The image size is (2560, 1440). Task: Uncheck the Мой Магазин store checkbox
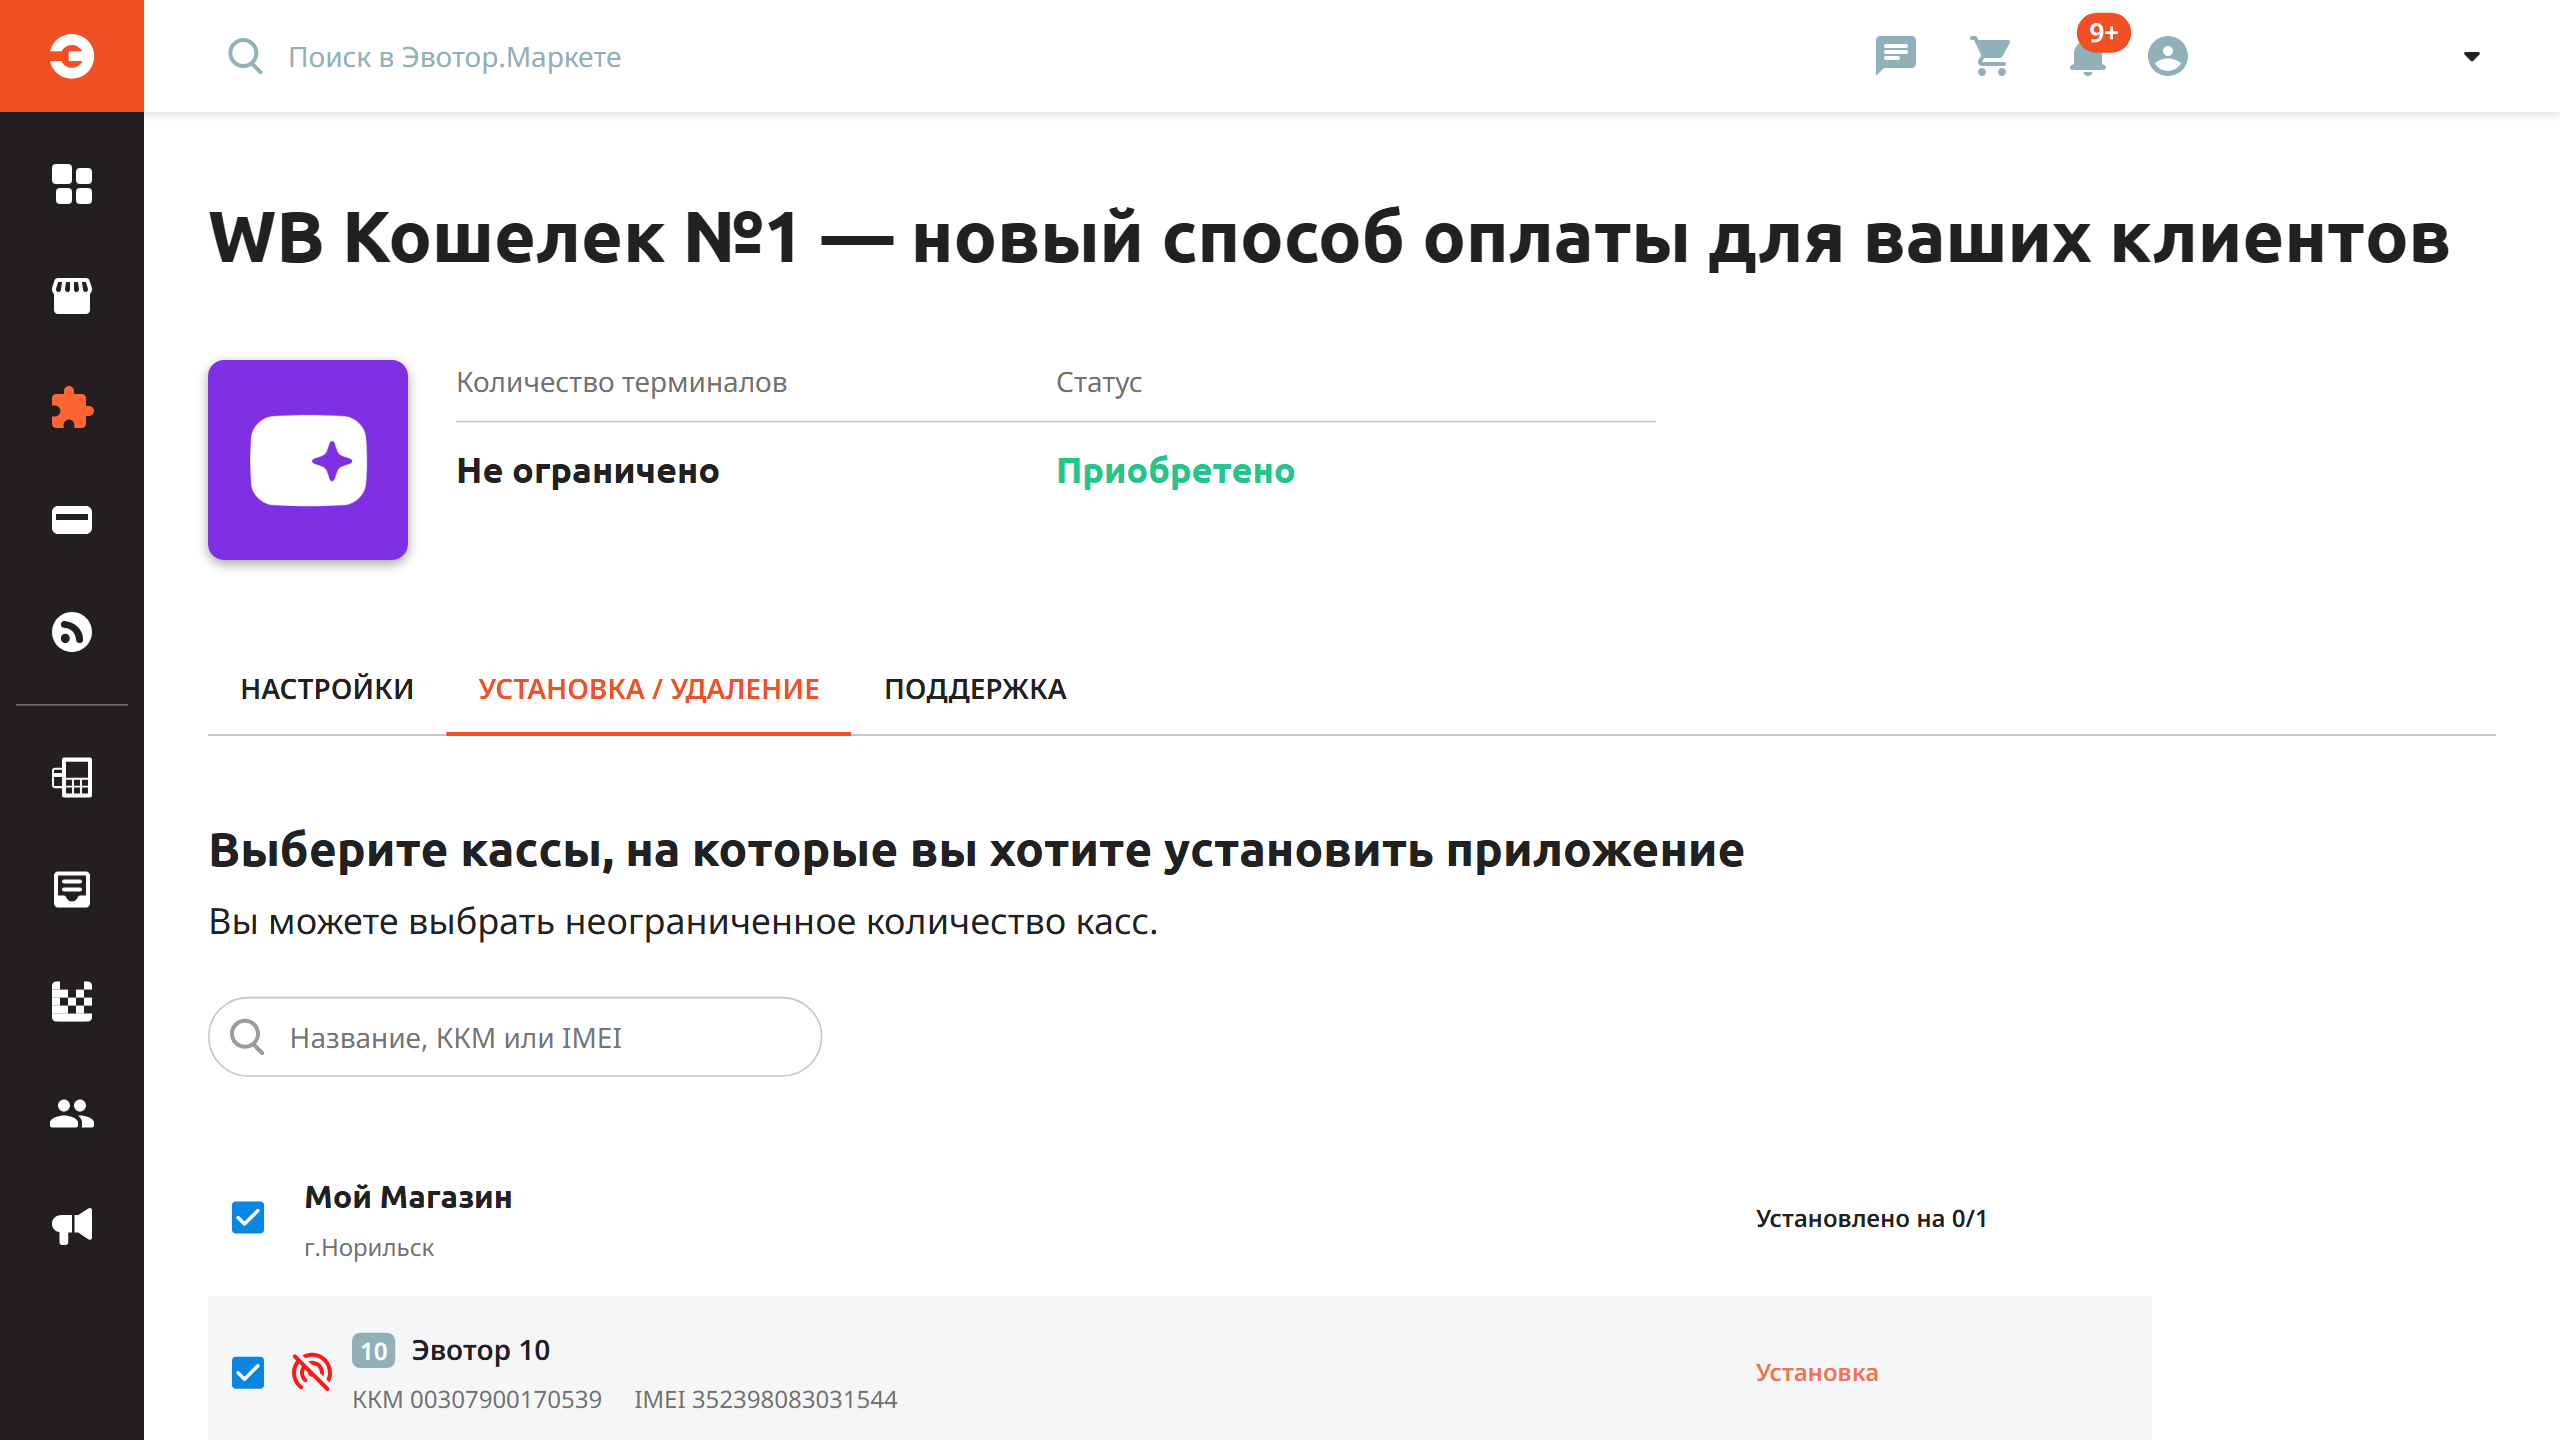click(248, 1218)
